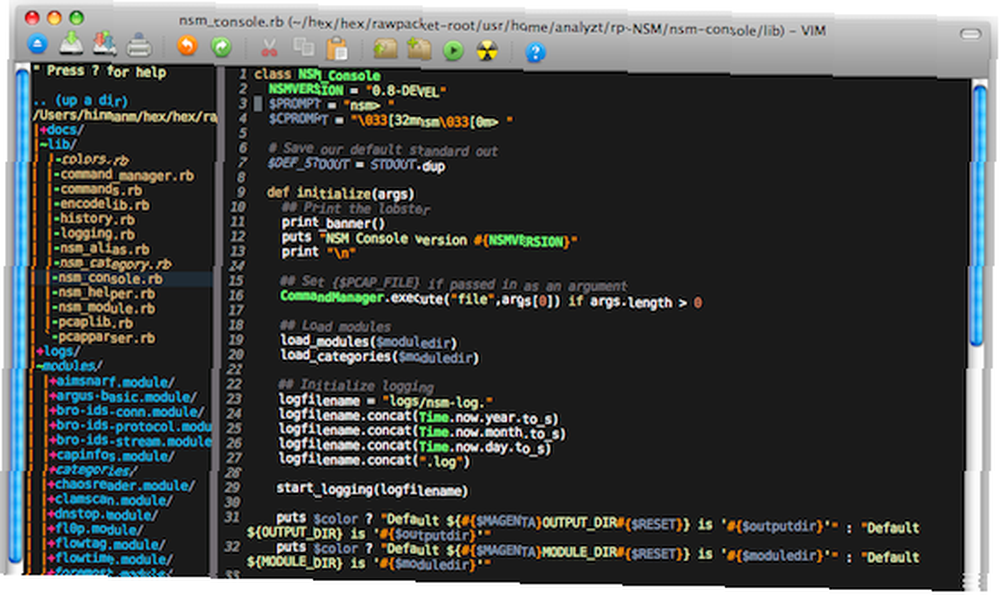Click the Load Session folder icon
The width and height of the screenshot is (1000, 595).
385,49
